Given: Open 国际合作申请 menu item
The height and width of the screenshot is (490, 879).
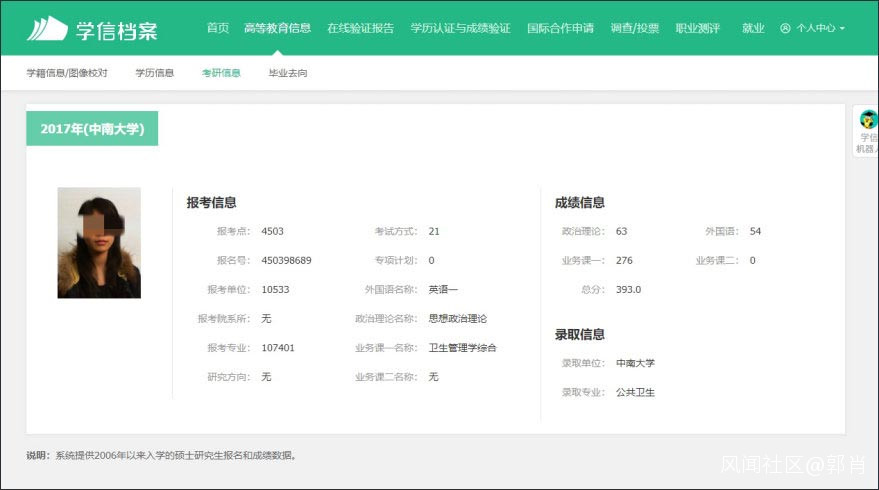Looking at the screenshot, I should (560, 28).
